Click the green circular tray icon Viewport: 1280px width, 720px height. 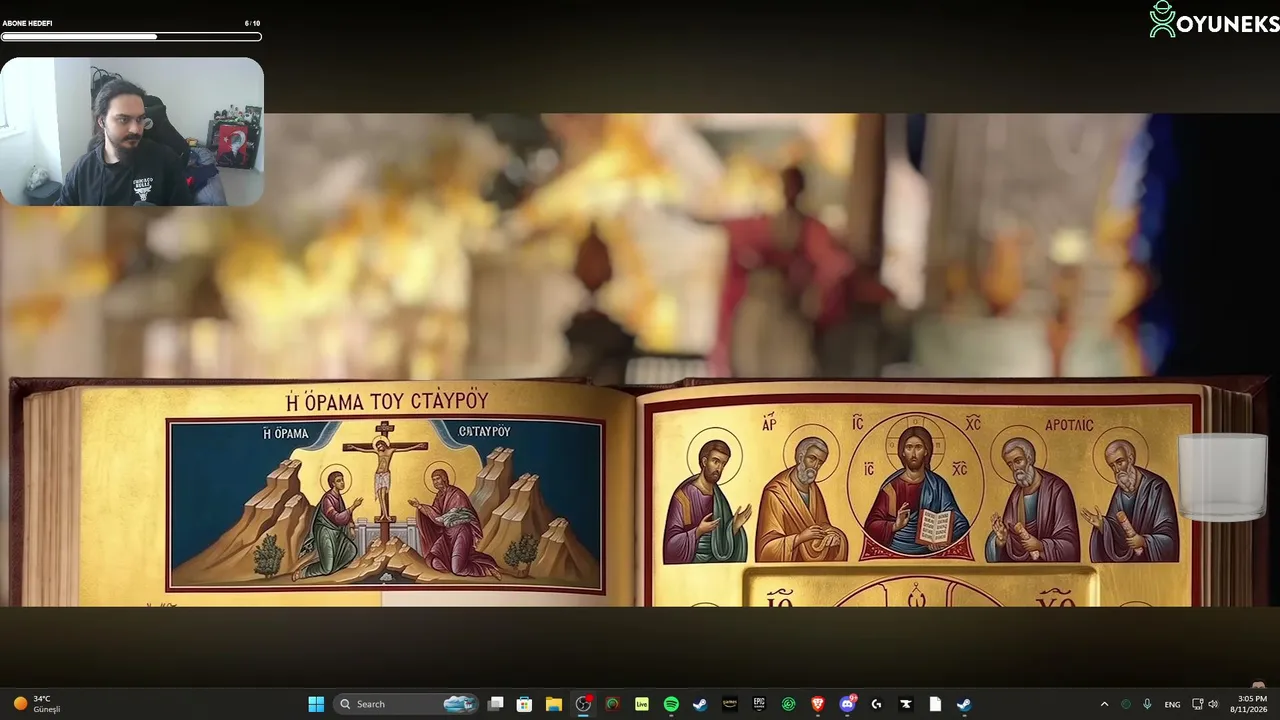1127,704
